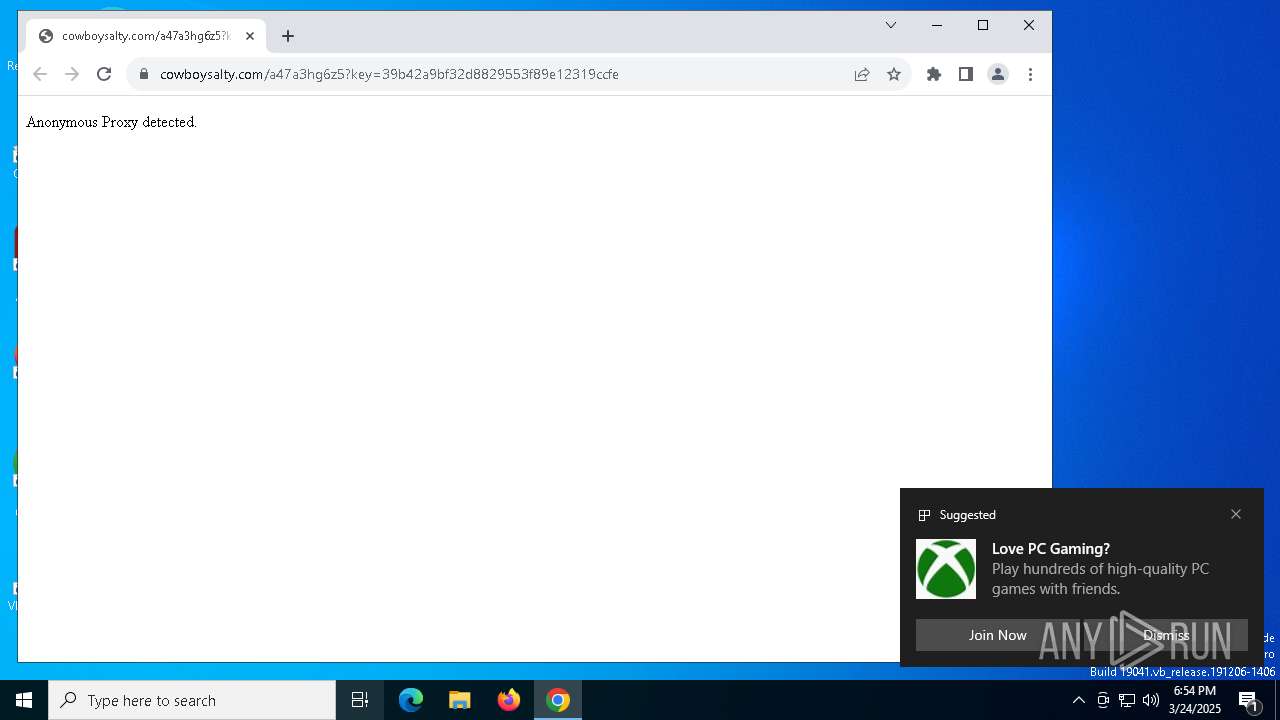1280x720 pixels.
Task: View site security lock information
Action: (x=144, y=74)
